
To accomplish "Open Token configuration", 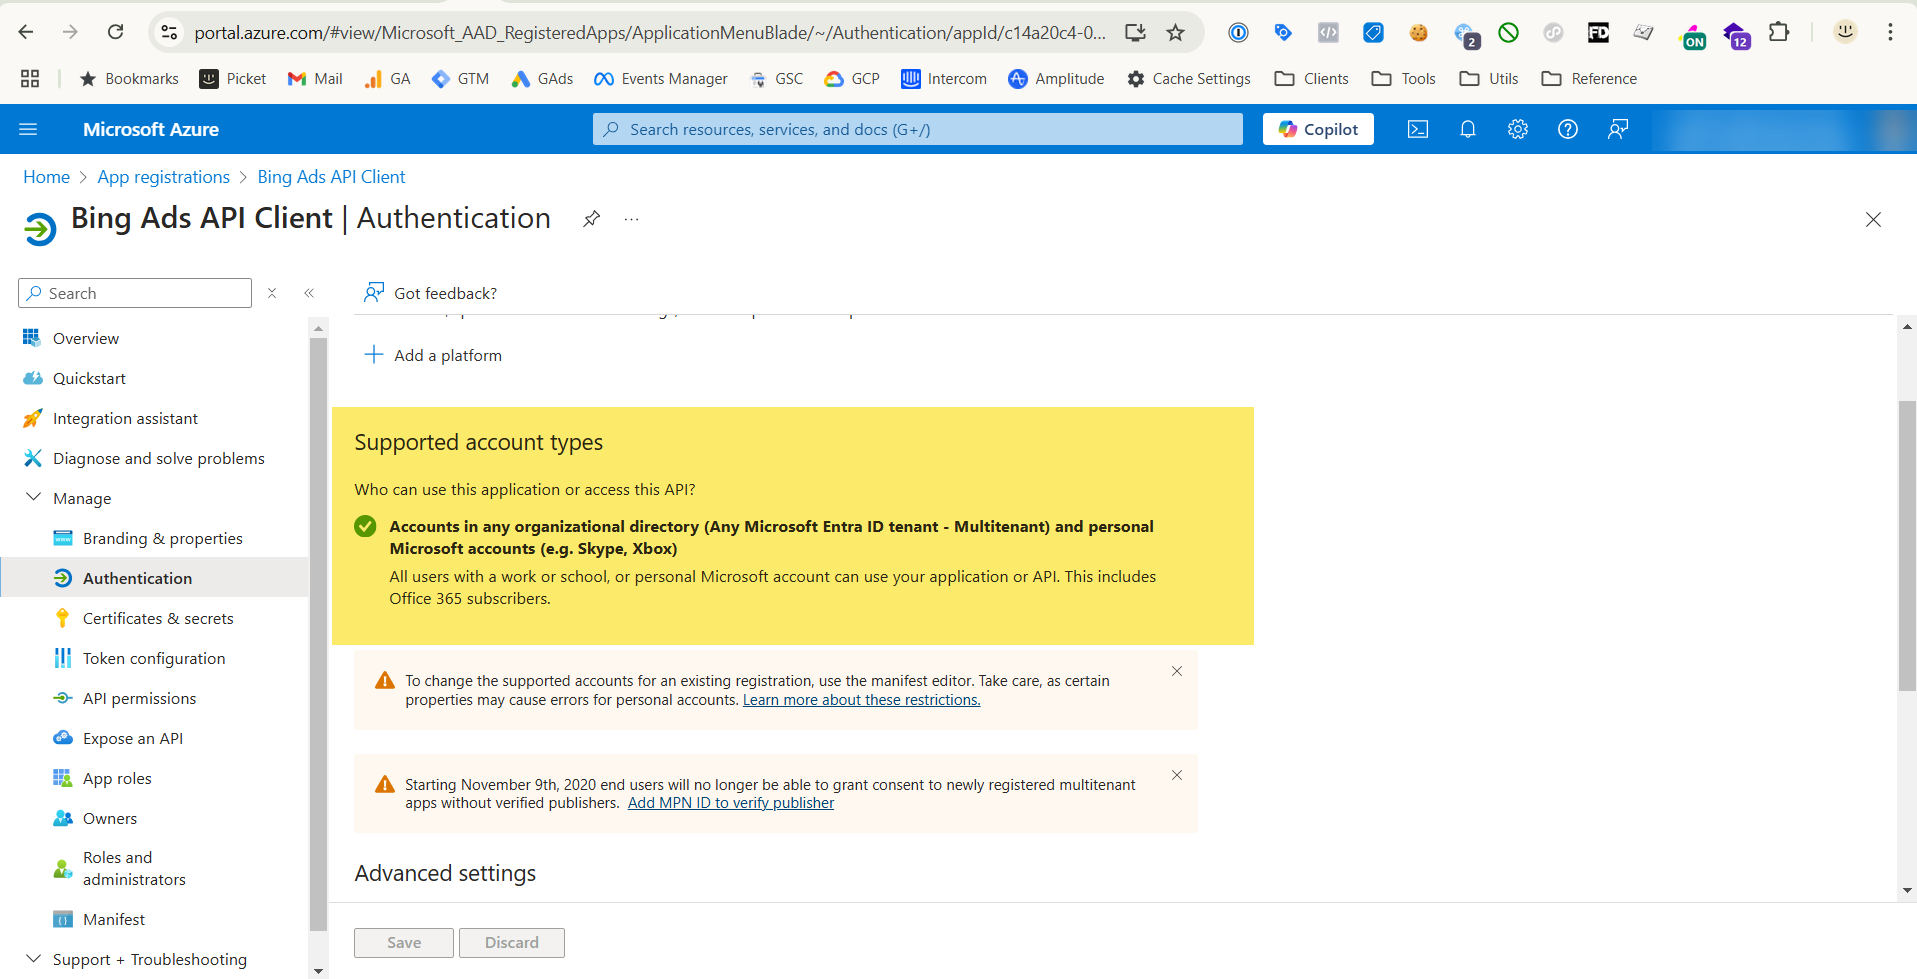I will pos(155,658).
